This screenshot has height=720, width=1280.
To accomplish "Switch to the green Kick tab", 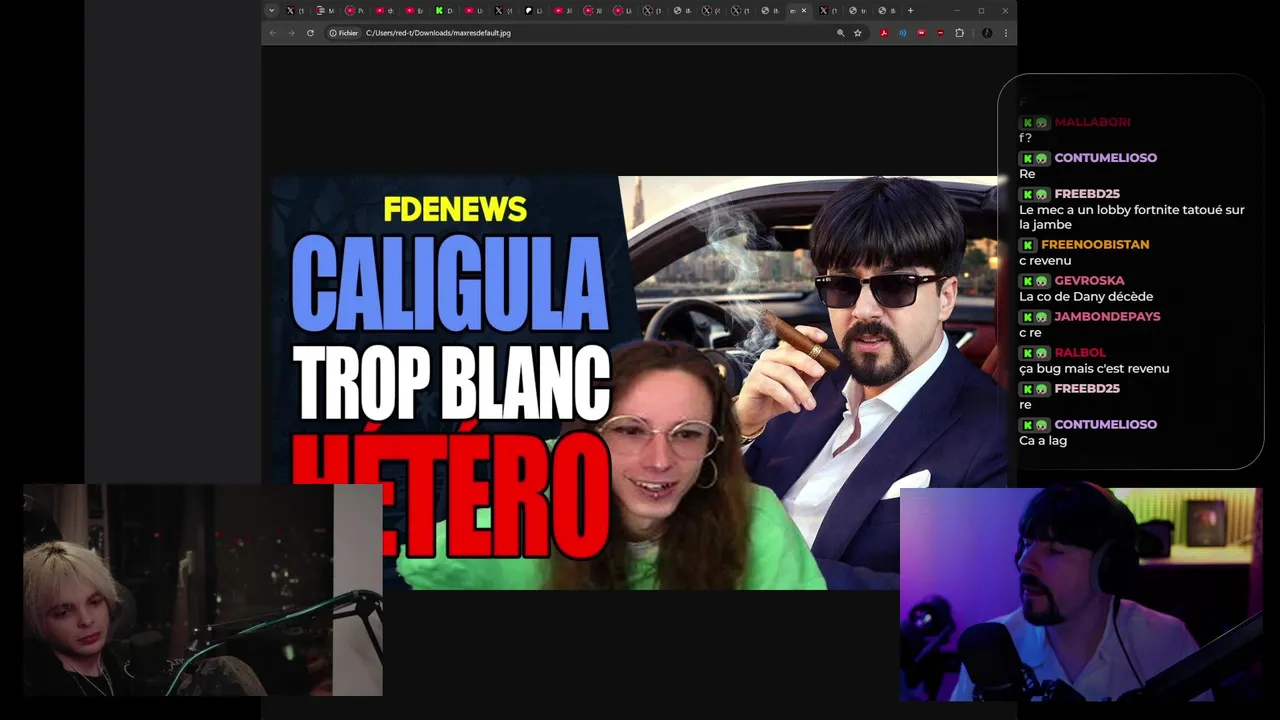I will point(443,10).
